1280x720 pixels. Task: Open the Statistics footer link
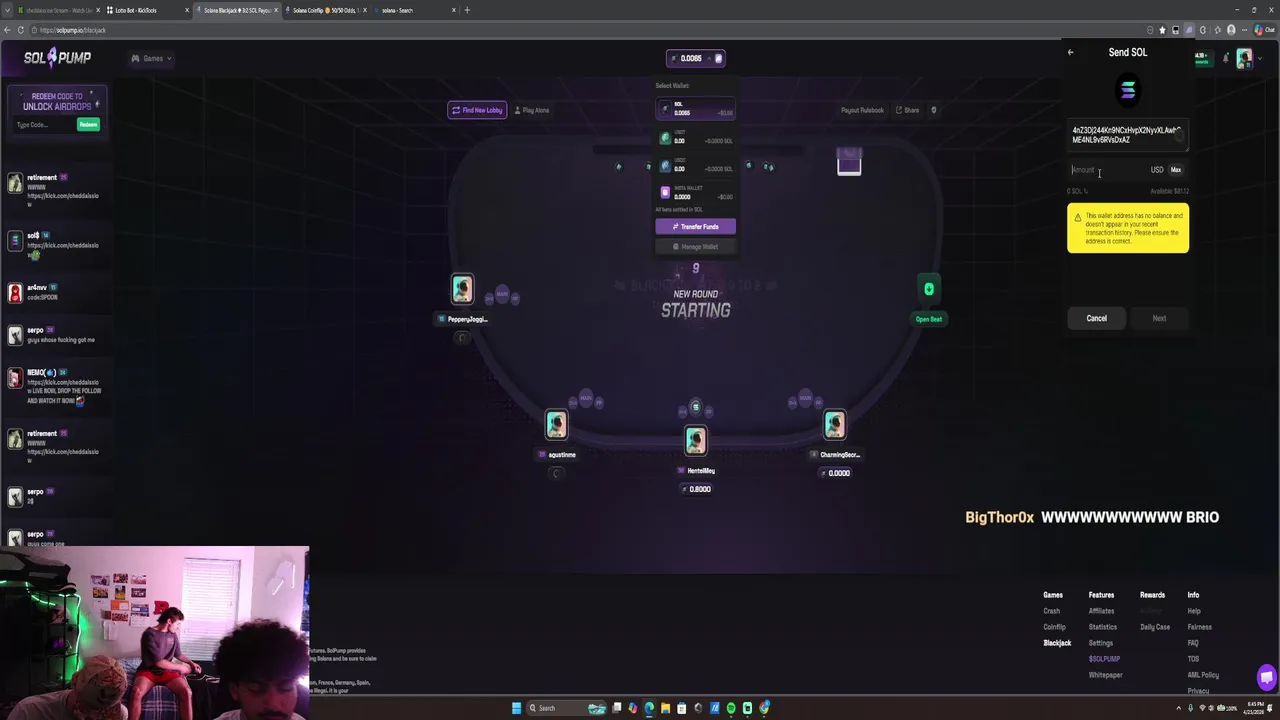point(1103,627)
